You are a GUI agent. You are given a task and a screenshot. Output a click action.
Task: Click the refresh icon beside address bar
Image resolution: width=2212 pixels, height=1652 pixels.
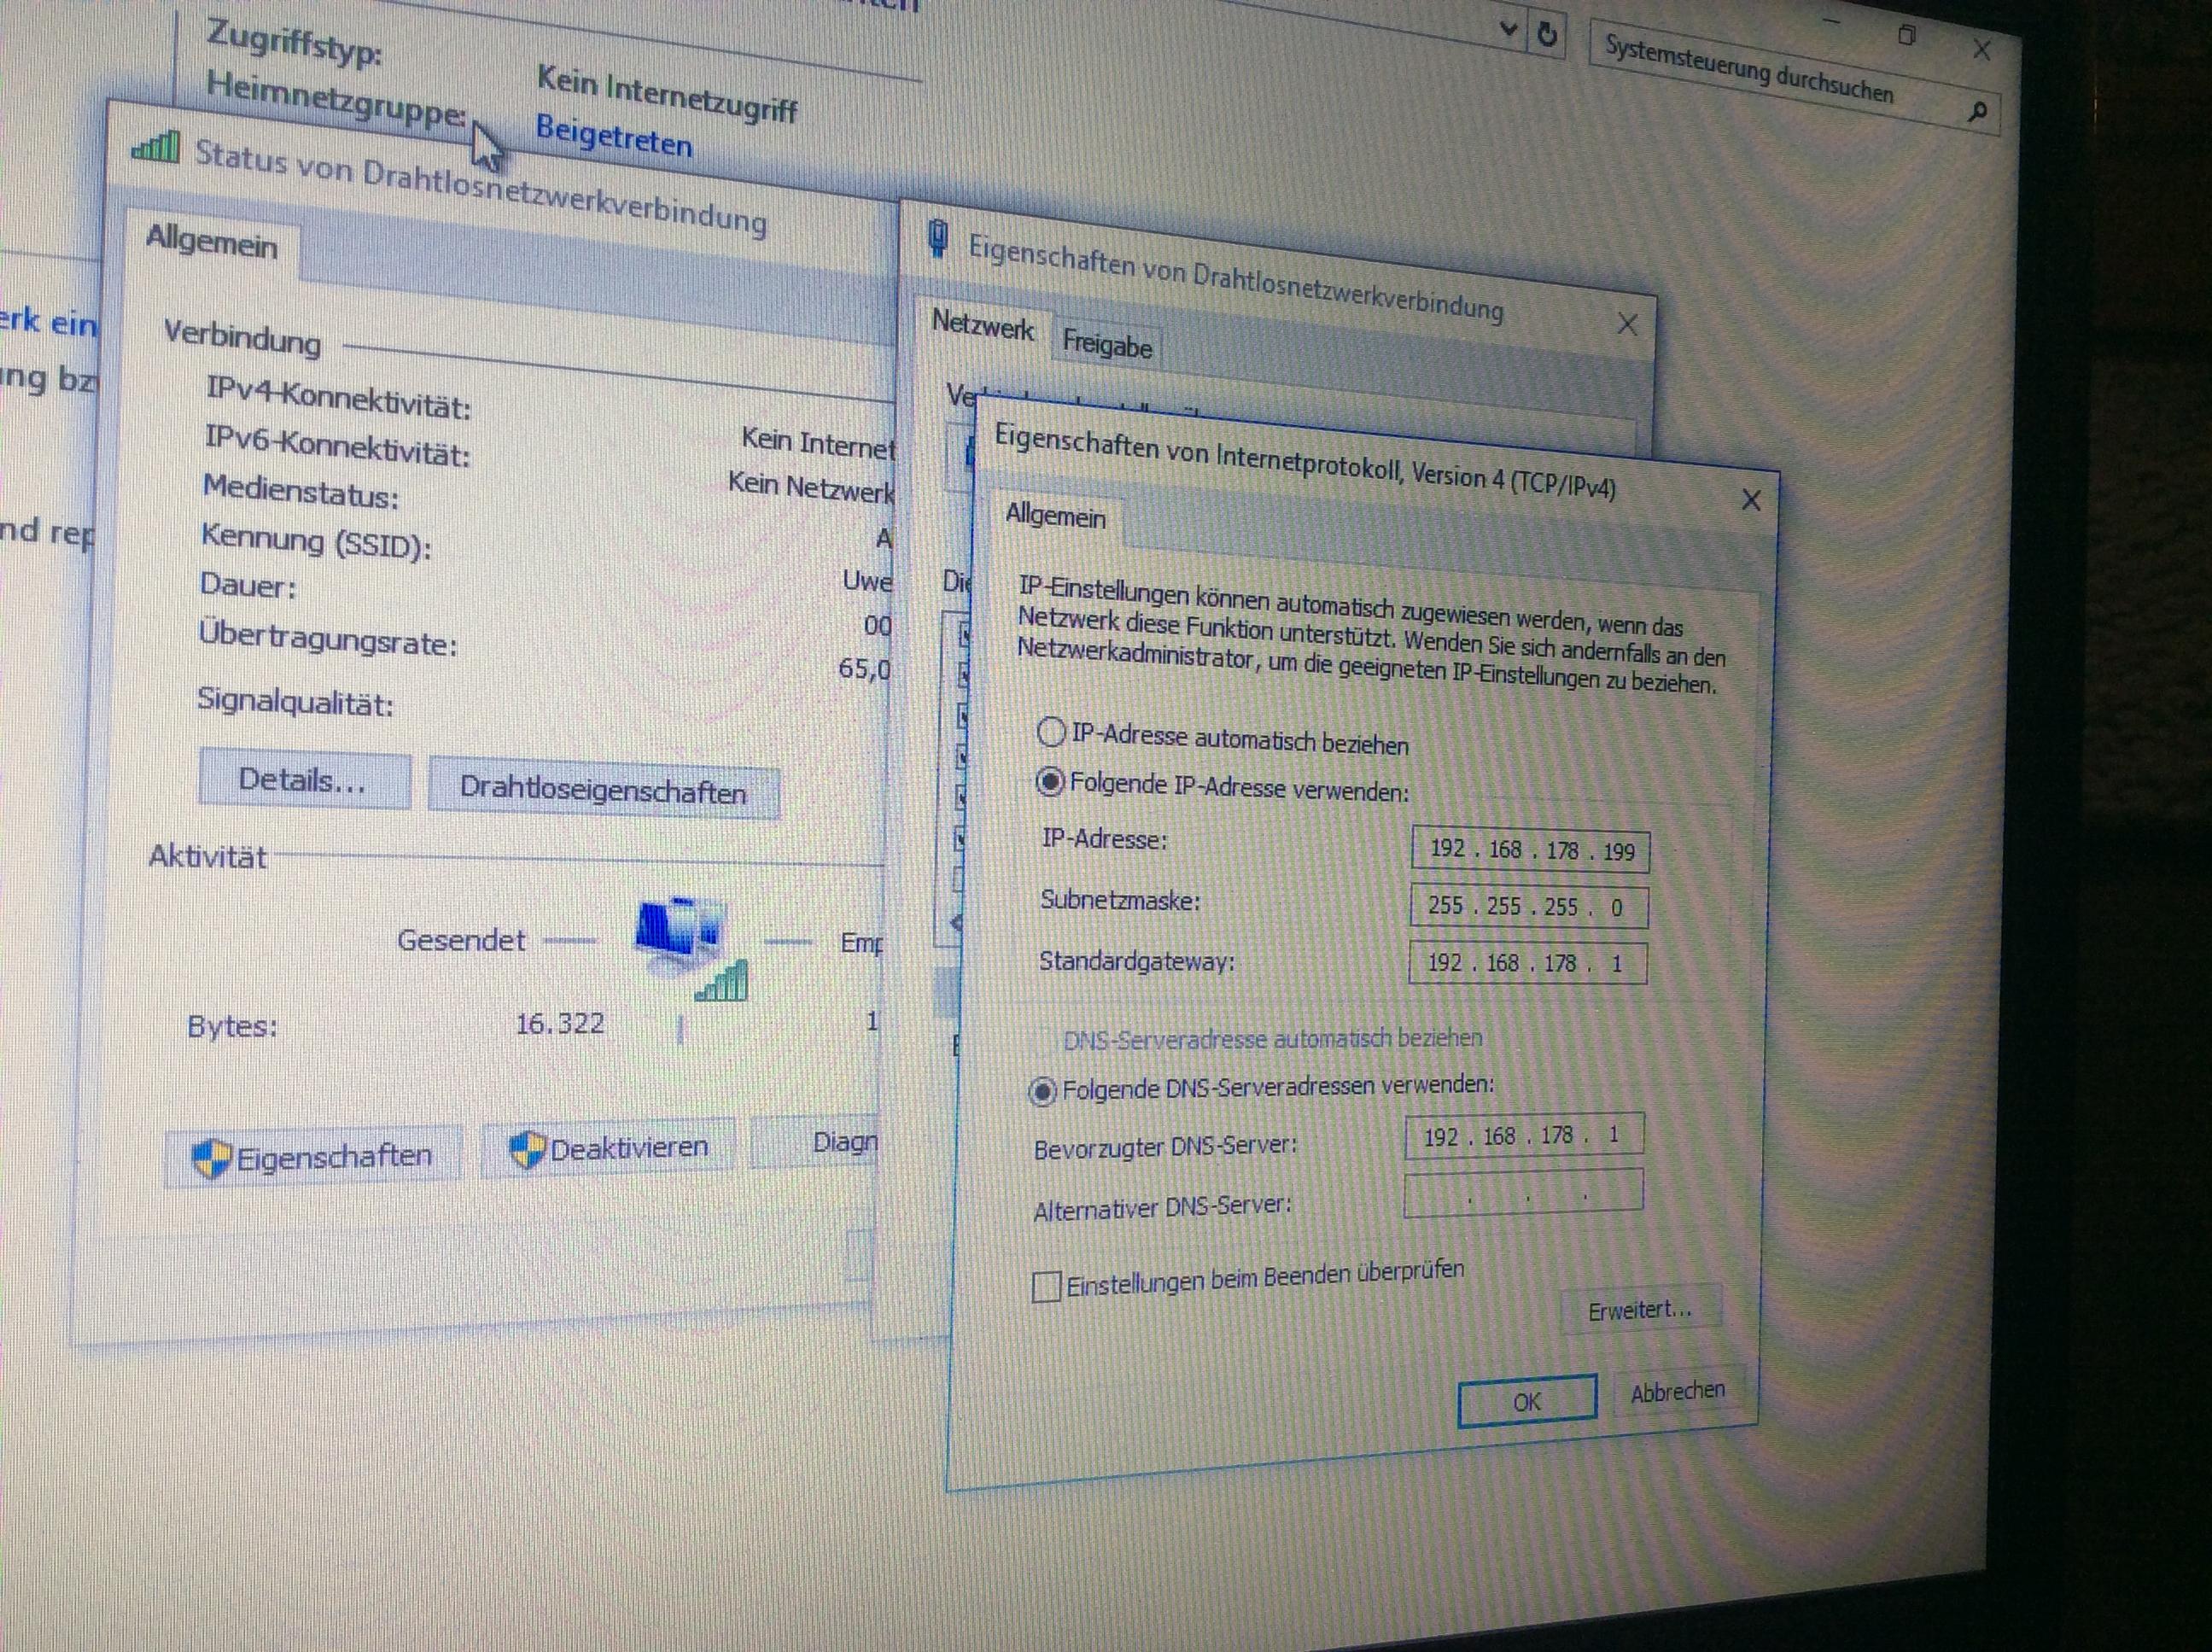[1547, 35]
